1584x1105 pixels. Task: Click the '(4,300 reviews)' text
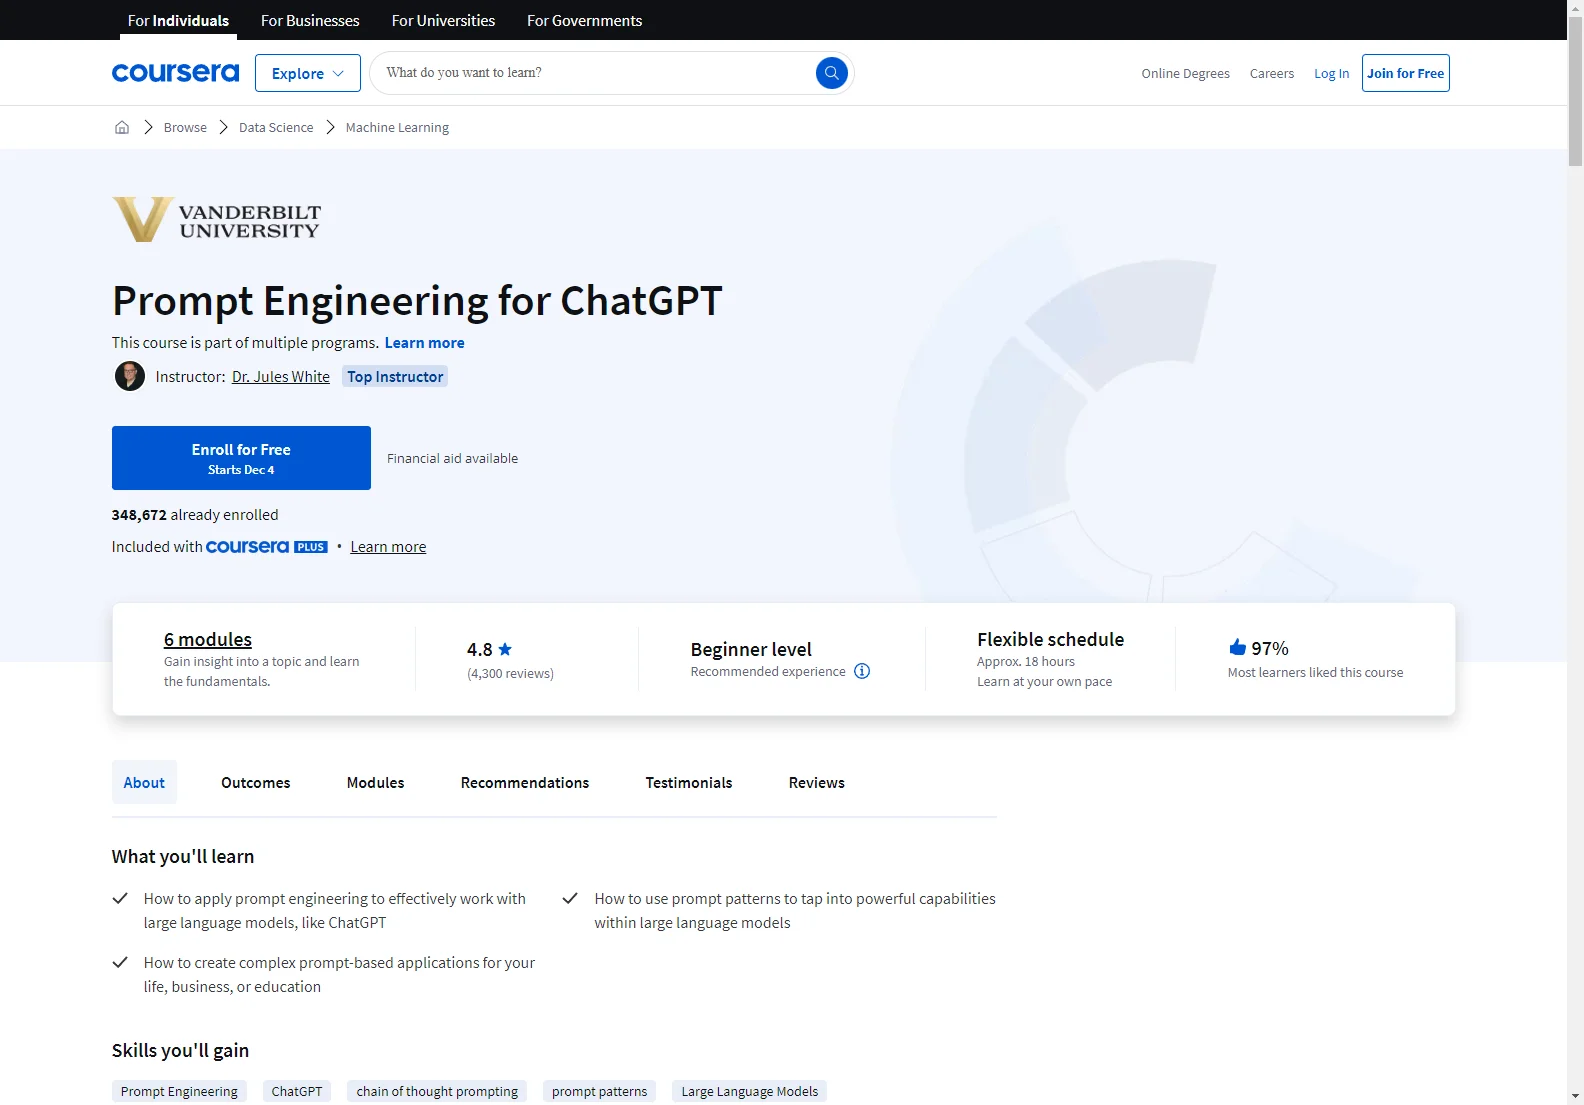click(x=510, y=673)
